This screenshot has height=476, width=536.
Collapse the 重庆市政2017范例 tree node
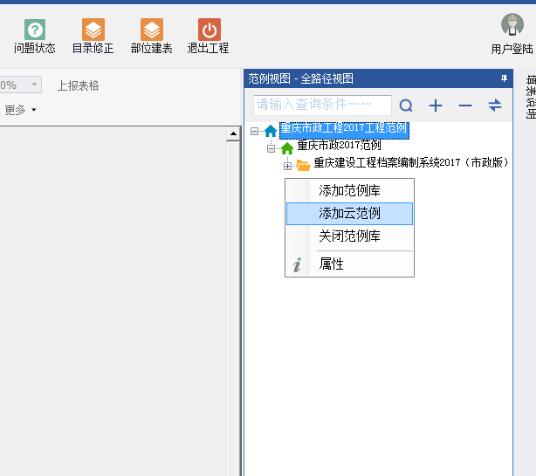pos(271,149)
